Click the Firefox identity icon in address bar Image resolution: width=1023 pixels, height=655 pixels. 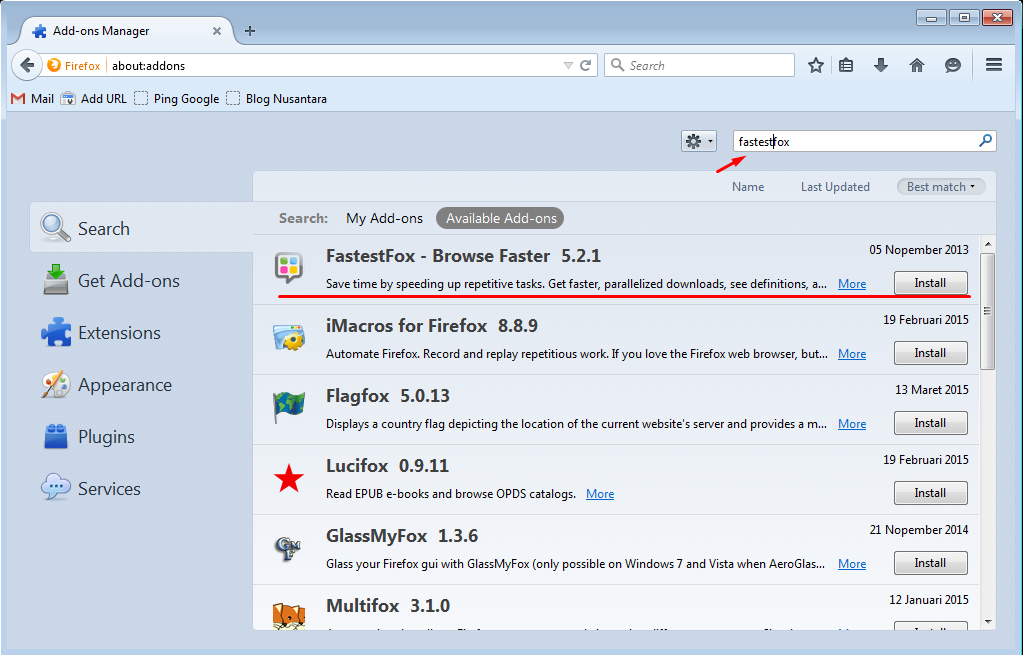54,65
